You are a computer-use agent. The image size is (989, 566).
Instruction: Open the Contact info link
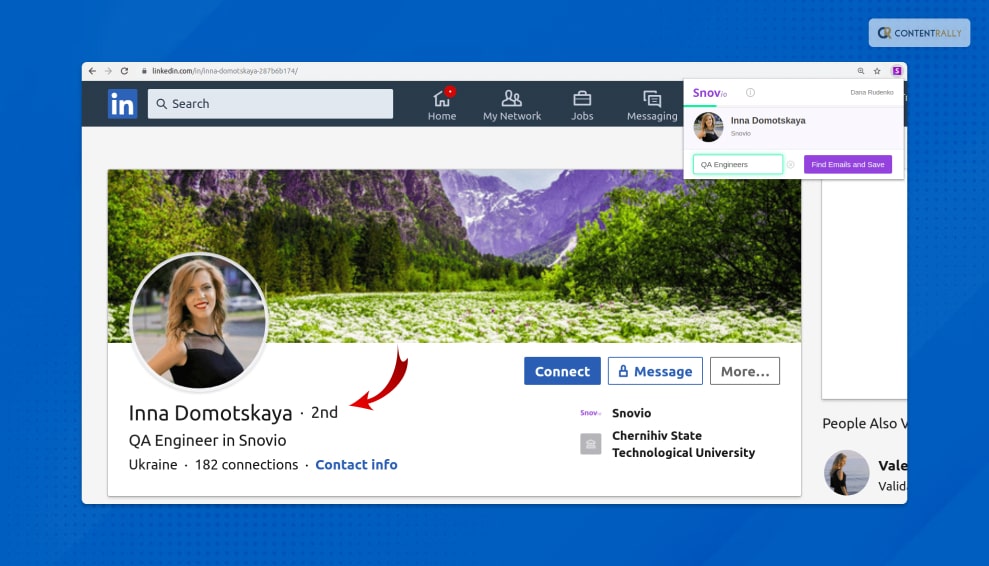coord(356,464)
